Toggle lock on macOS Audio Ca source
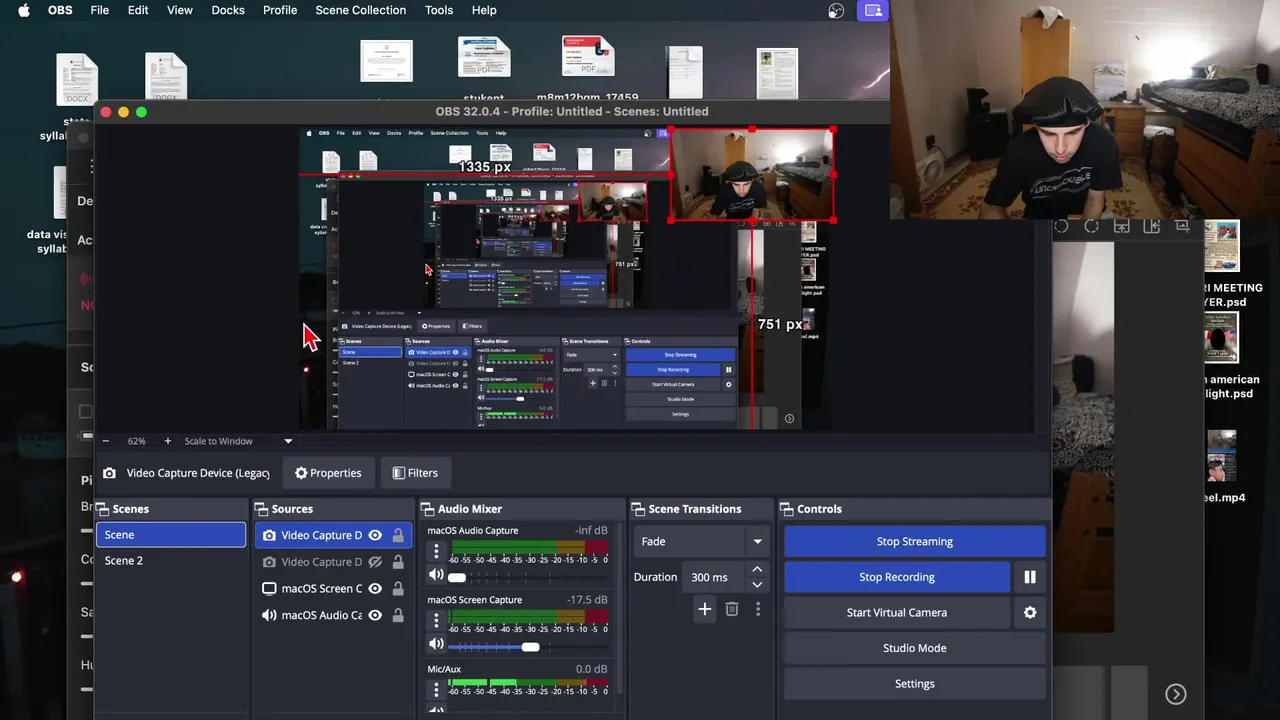 398,615
